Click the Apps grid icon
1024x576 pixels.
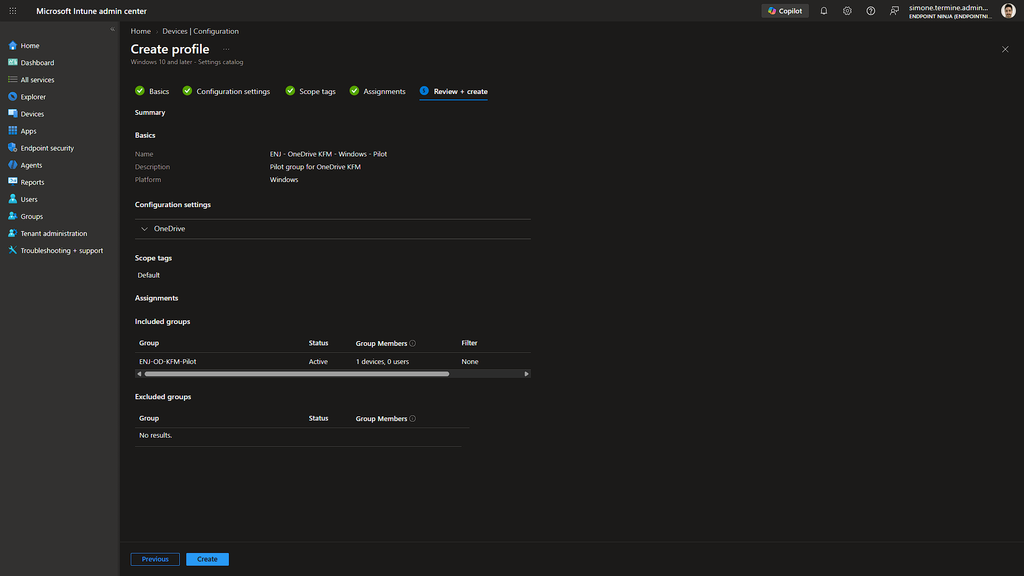(x=12, y=131)
